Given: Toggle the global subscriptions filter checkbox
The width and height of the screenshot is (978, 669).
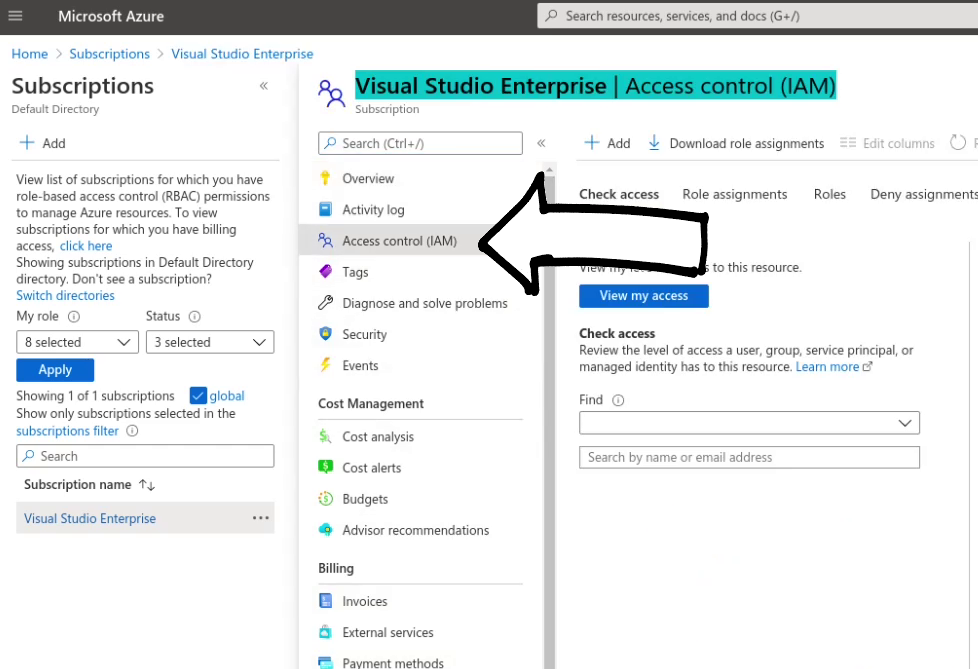Looking at the screenshot, I should [198, 396].
